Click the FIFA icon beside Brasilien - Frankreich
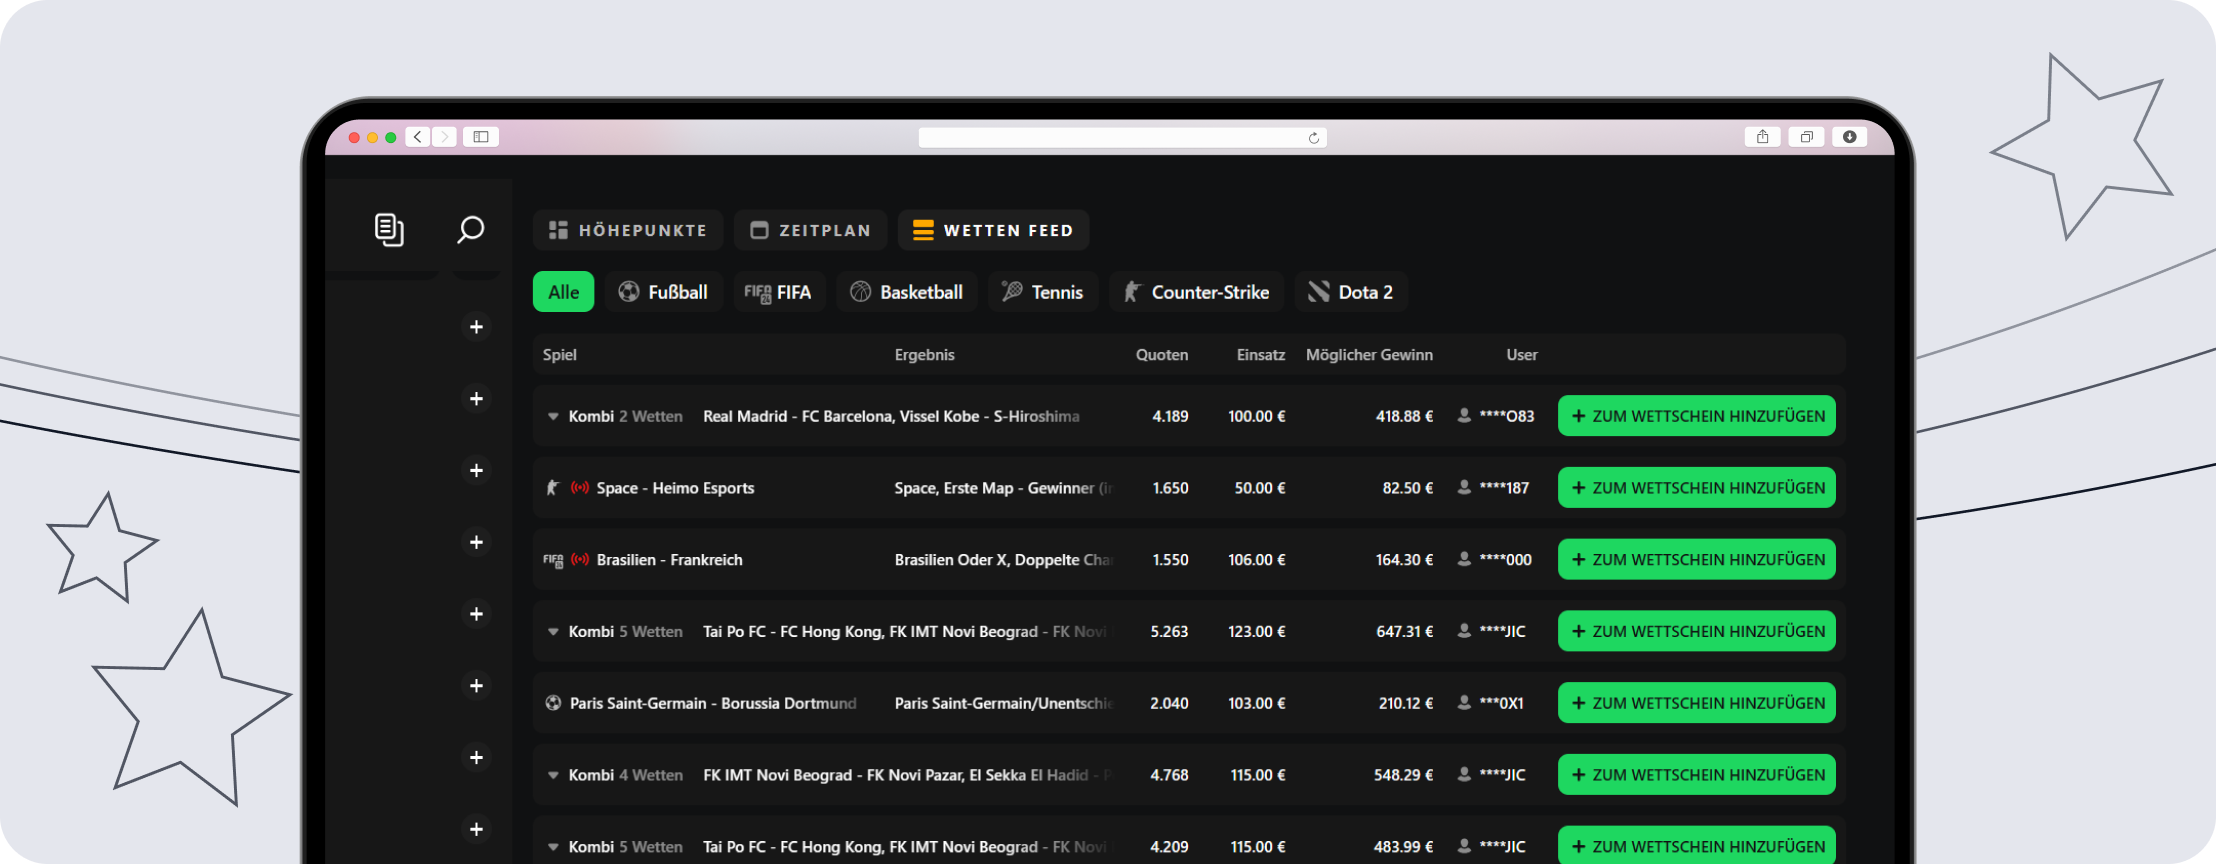 coord(553,560)
